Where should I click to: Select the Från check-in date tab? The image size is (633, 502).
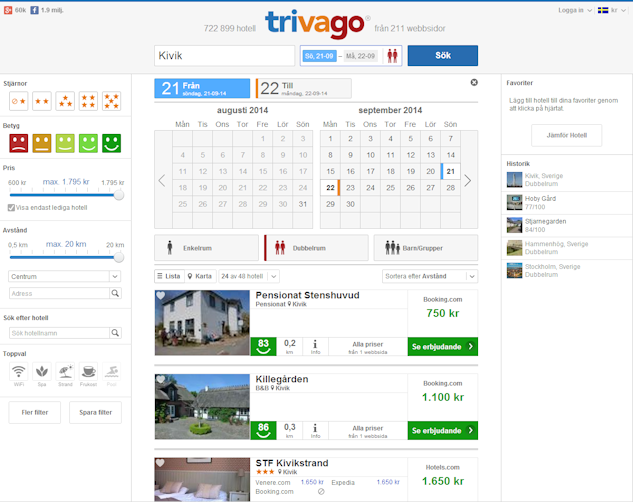click(x=202, y=88)
